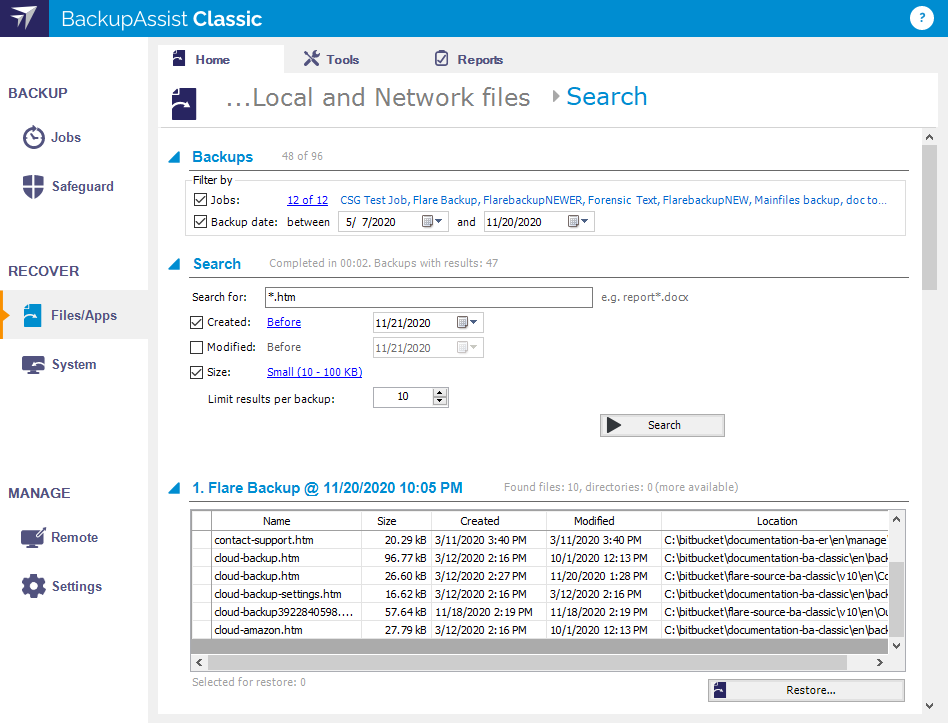Click the Home tab file icon
This screenshot has width=948, height=723.
pyautogui.click(x=179, y=59)
